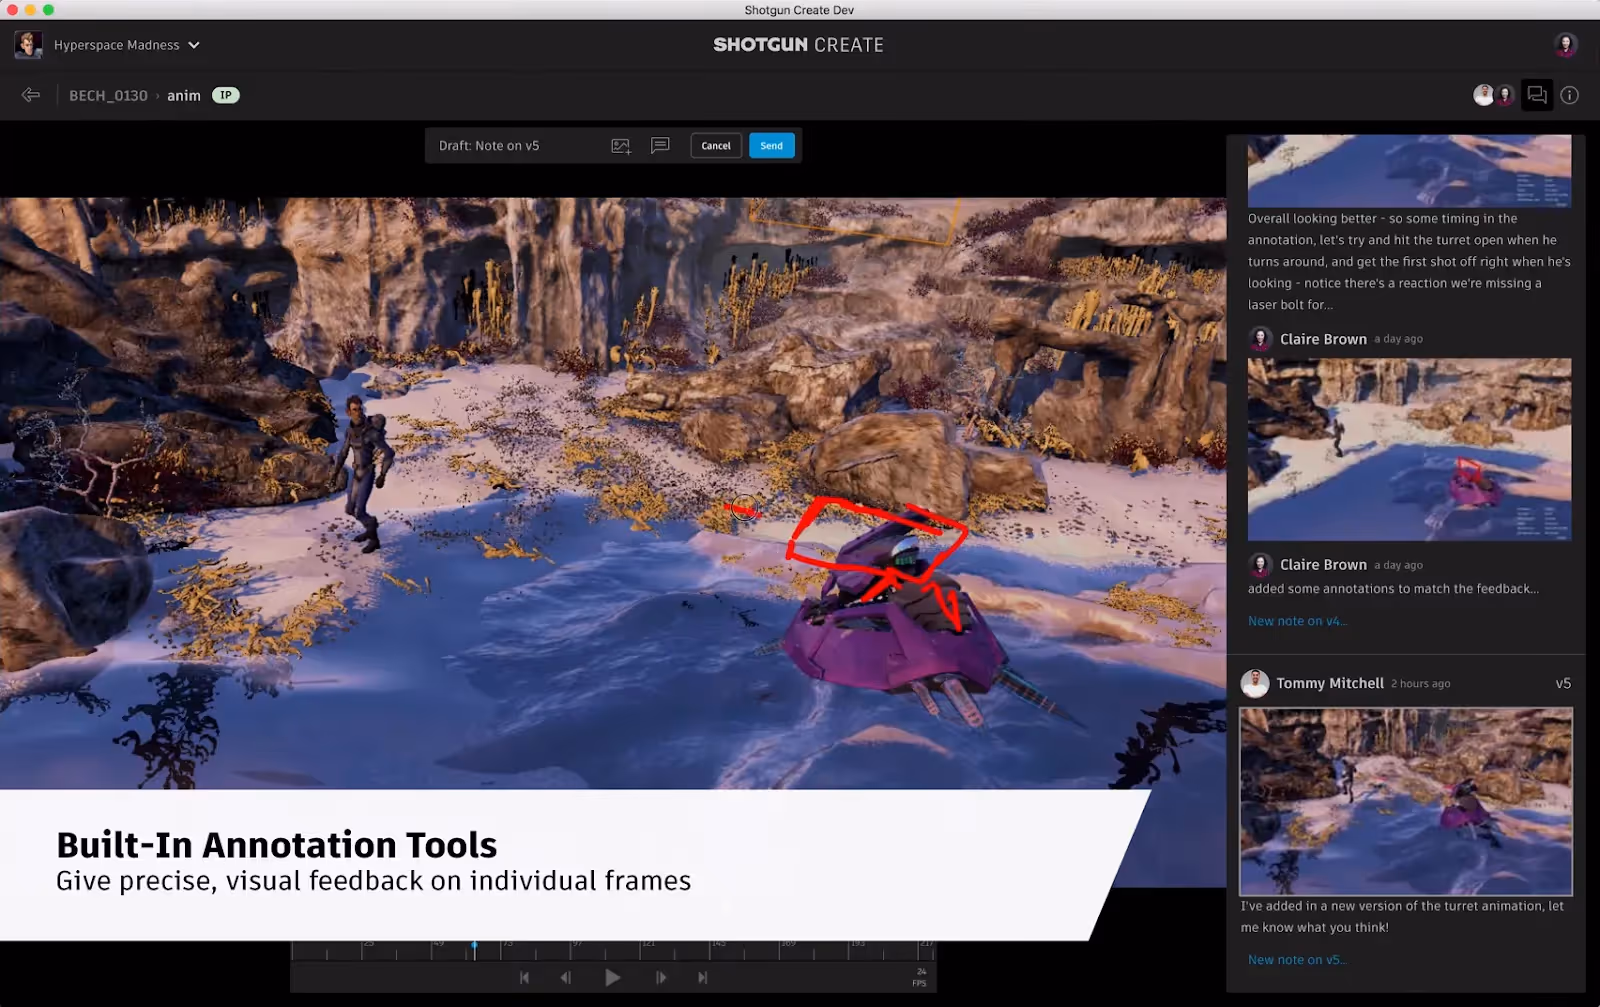
Task: Open the text comment icon in draft bar
Action: (660, 146)
